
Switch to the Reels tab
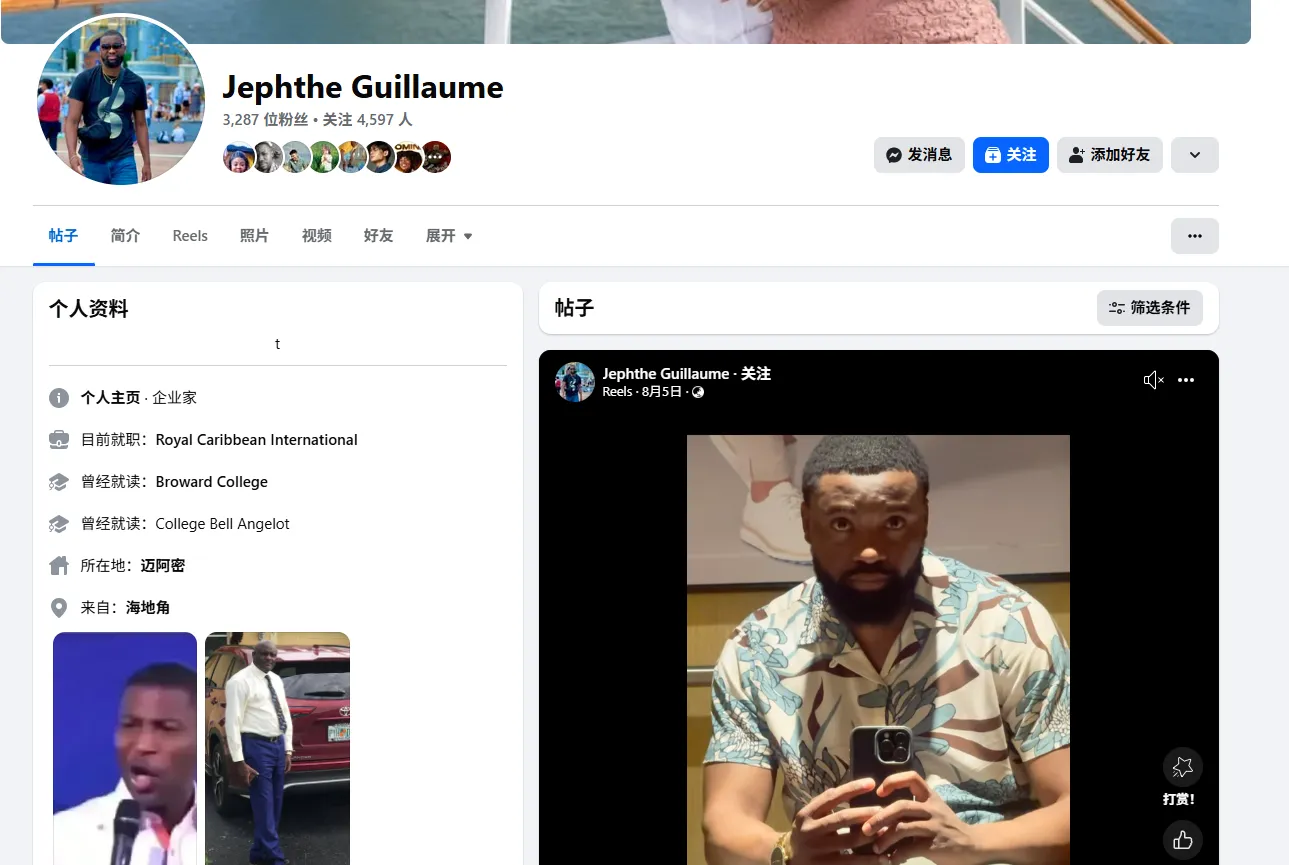coord(189,235)
